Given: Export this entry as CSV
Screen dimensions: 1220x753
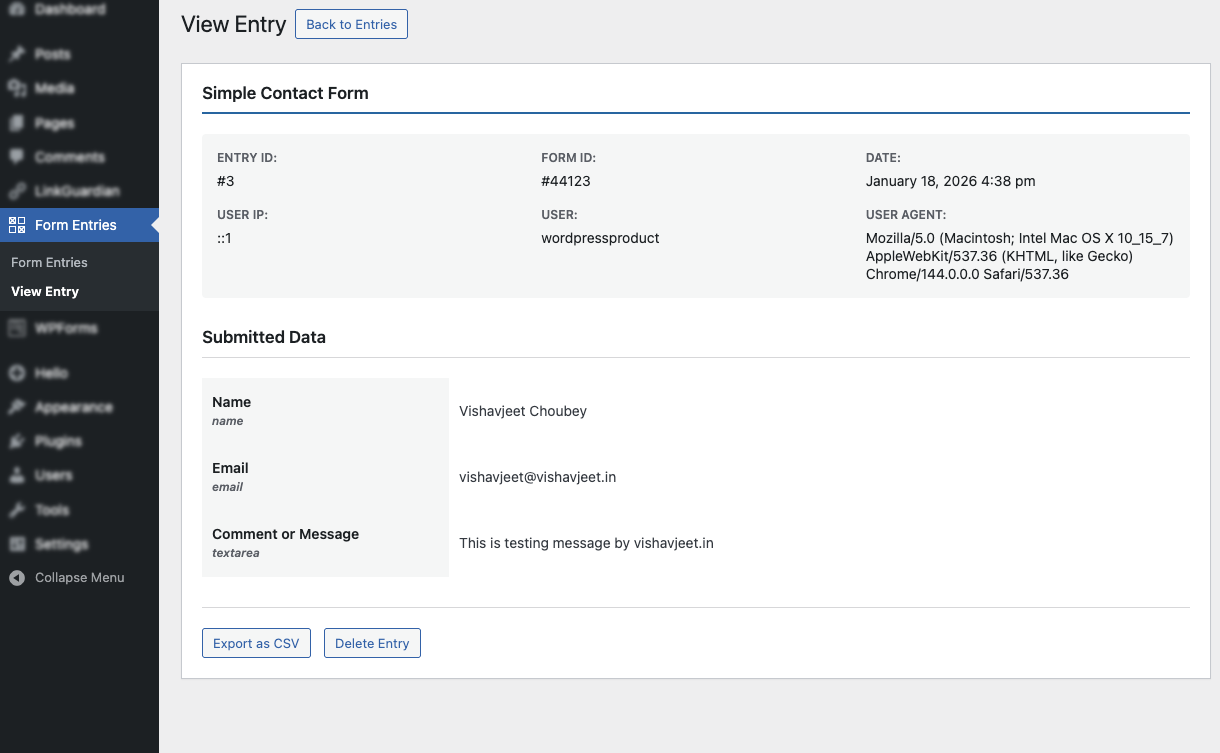Looking at the screenshot, I should 257,643.
